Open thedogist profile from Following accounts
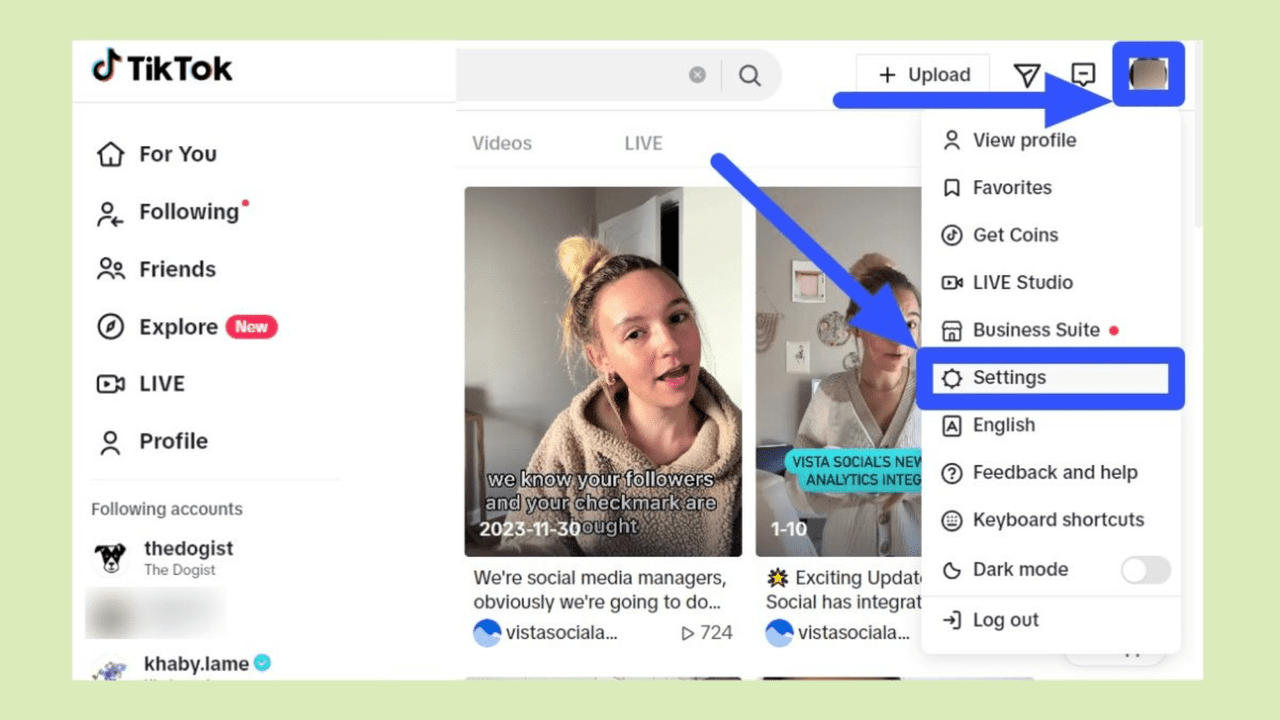This screenshot has width=1280, height=720. (189, 548)
